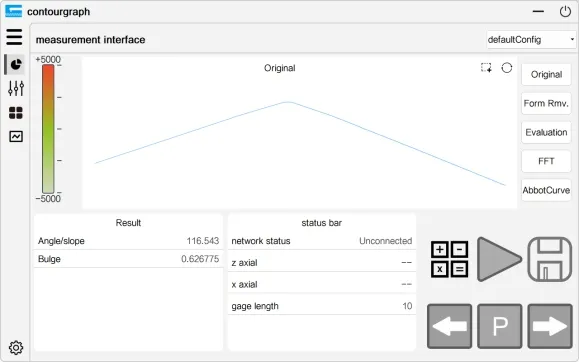
Task: Select the pie chart measurement icon
Action: click(x=16, y=65)
